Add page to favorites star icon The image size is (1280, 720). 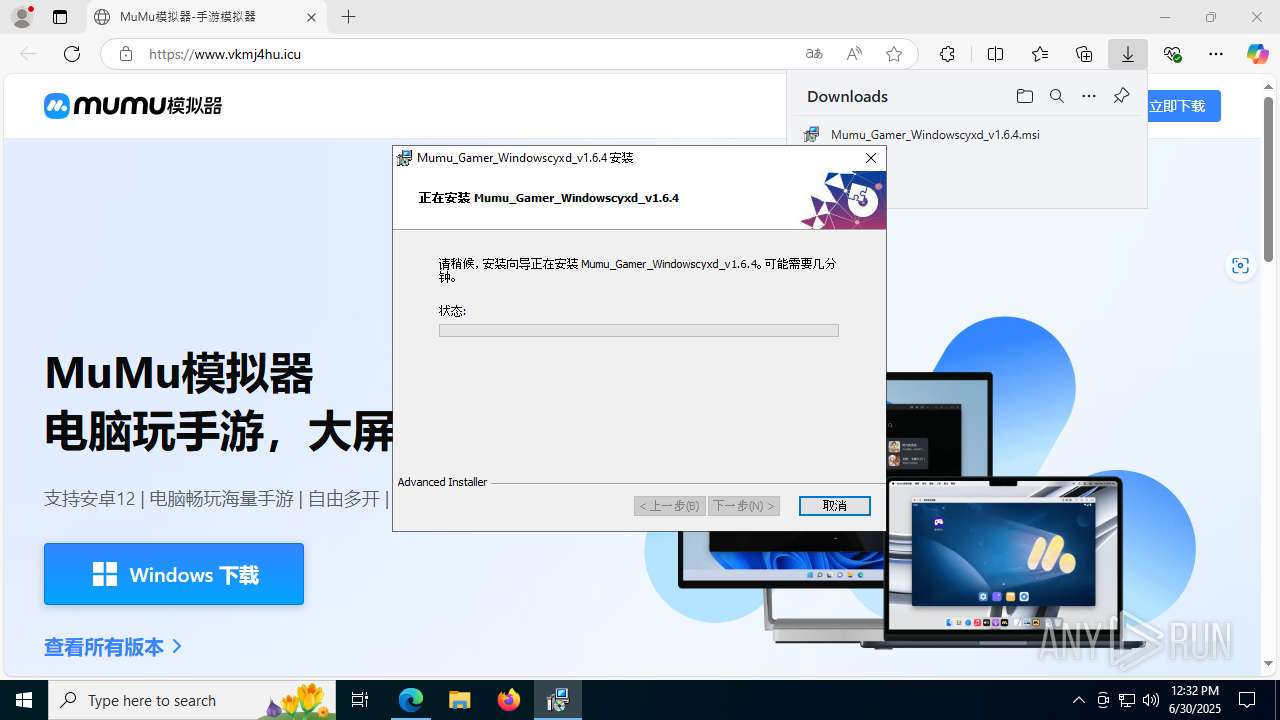point(894,54)
